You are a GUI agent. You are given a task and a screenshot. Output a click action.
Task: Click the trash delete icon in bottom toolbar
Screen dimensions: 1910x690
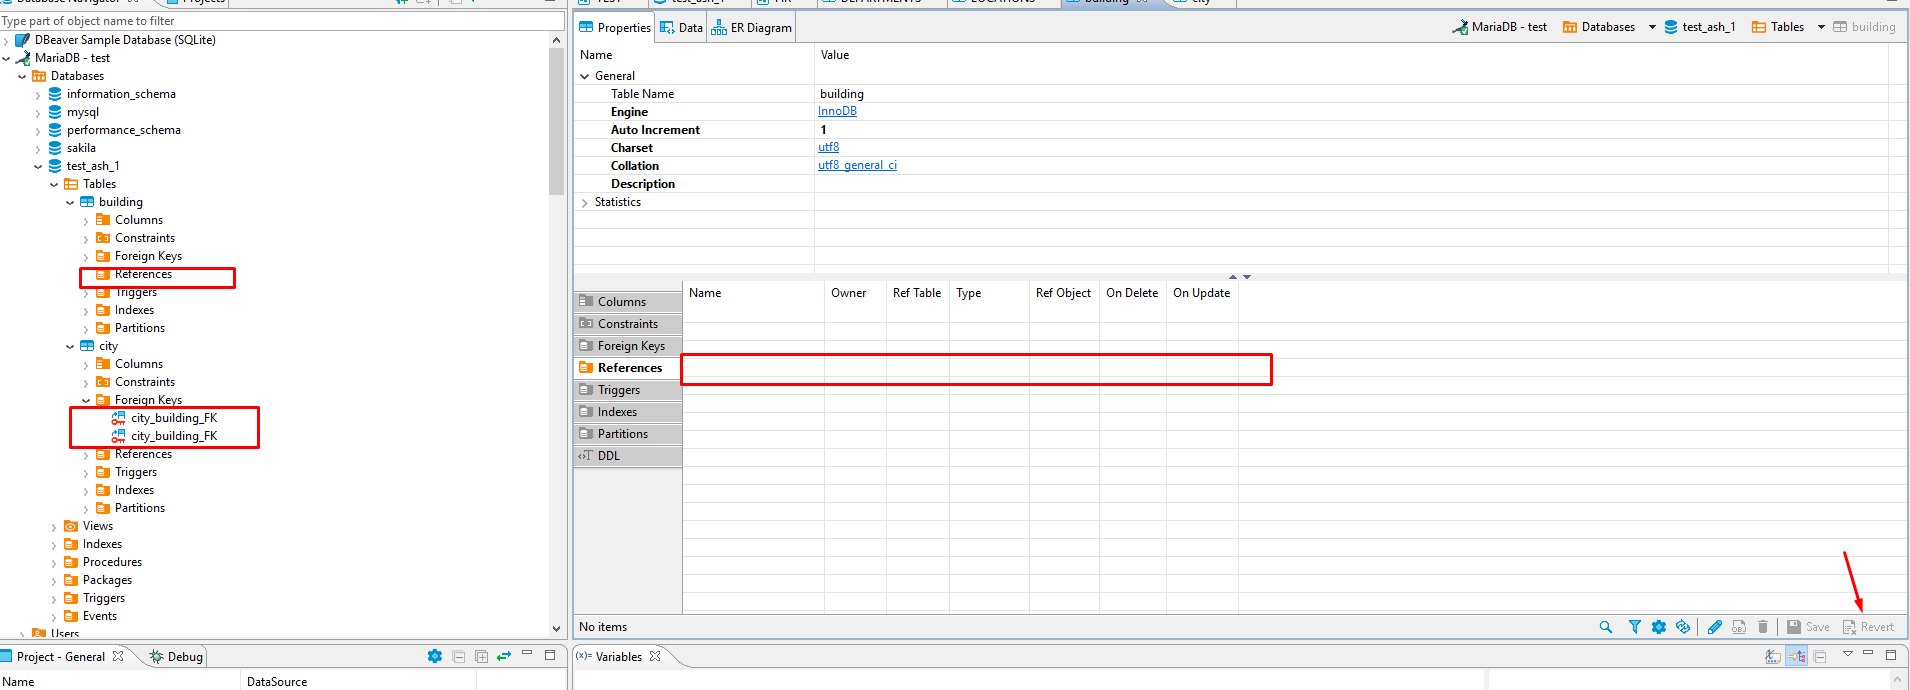point(1763,627)
